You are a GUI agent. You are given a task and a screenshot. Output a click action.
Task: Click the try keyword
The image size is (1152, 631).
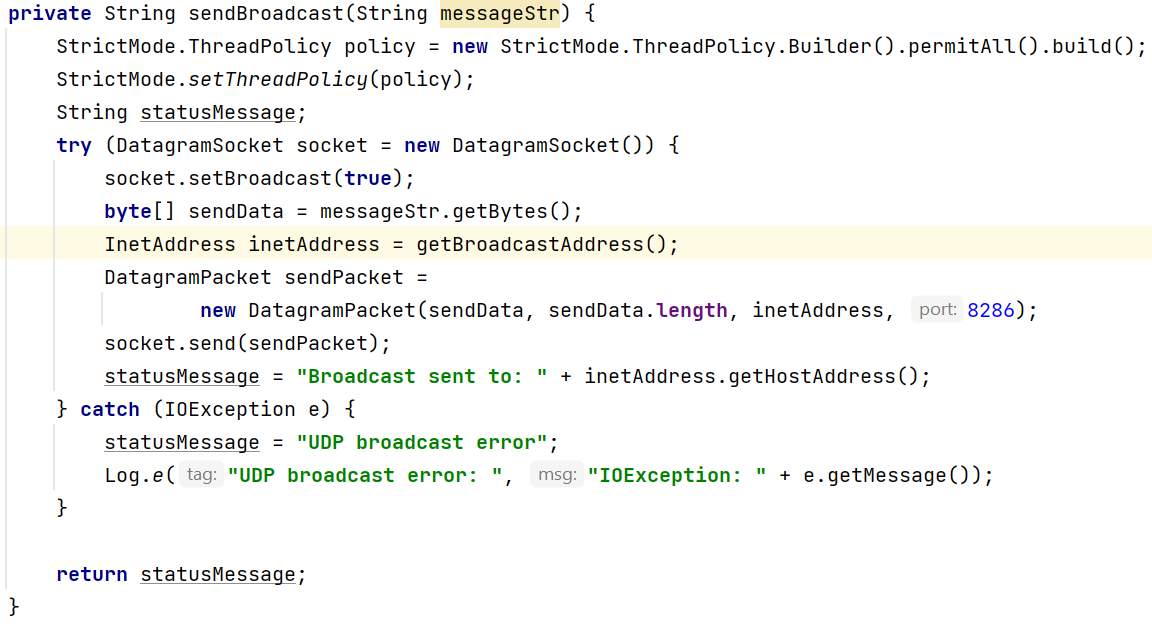coord(74,145)
